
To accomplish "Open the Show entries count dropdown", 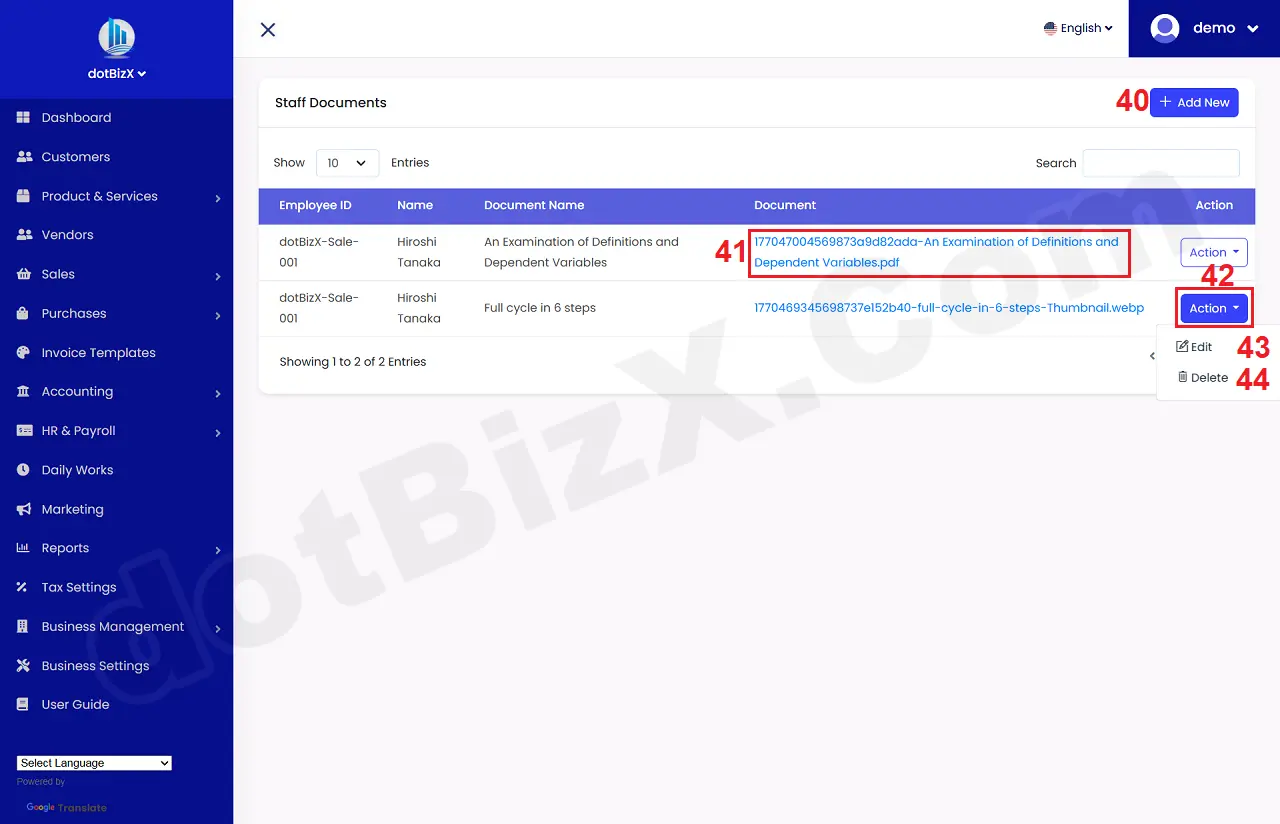I will pyautogui.click(x=347, y=162).
